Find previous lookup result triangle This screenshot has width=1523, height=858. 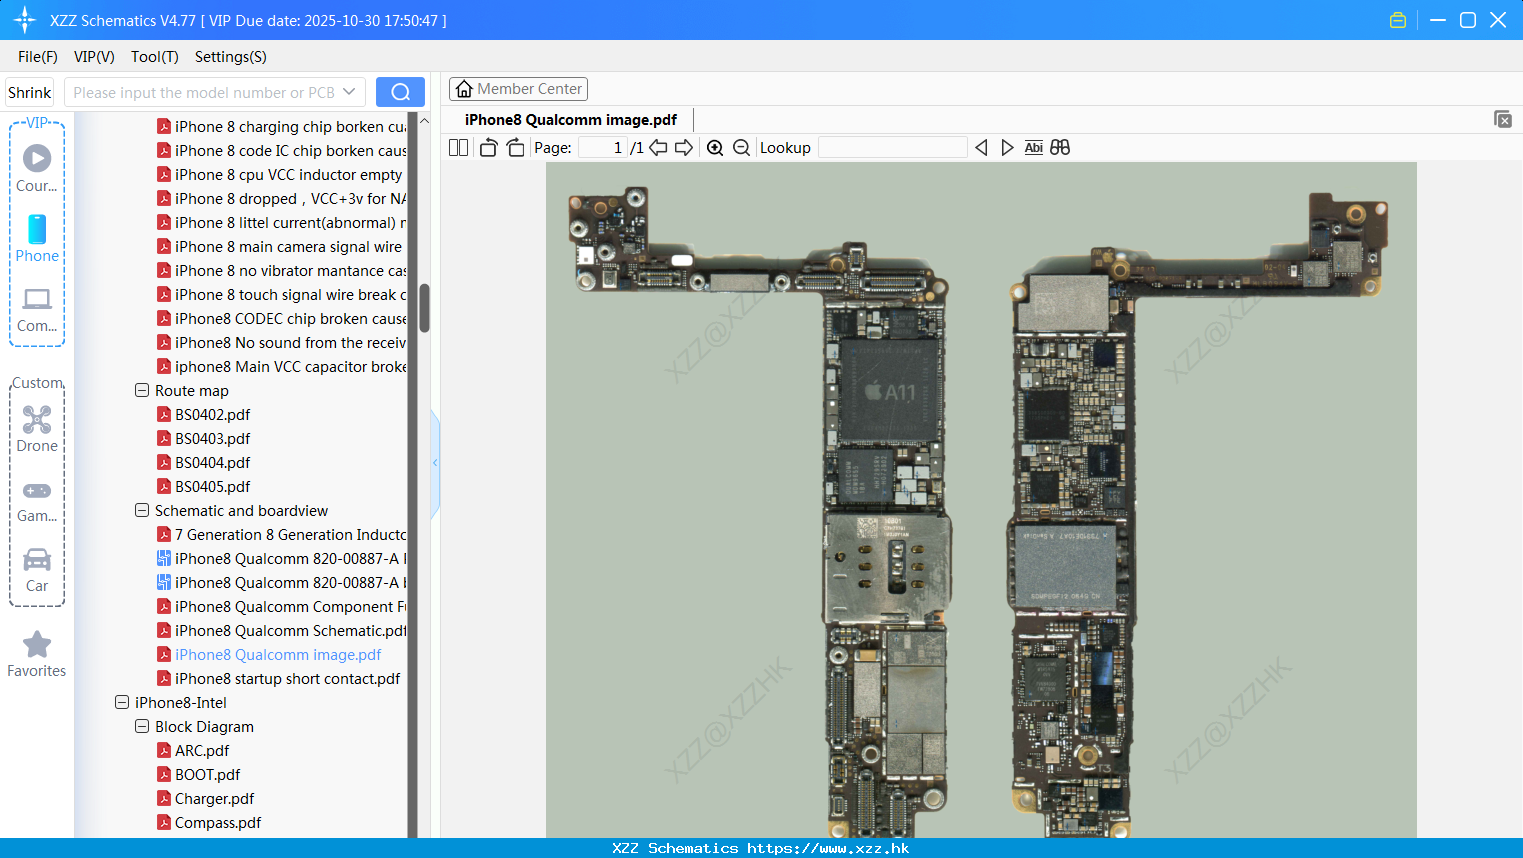(981, 147)
